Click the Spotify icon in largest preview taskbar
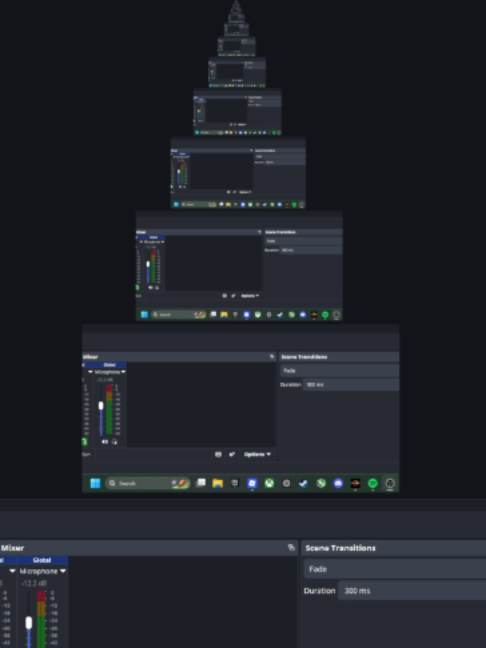Image resolution: width=486 pixels, height=648 pixels. coord(372,483)
